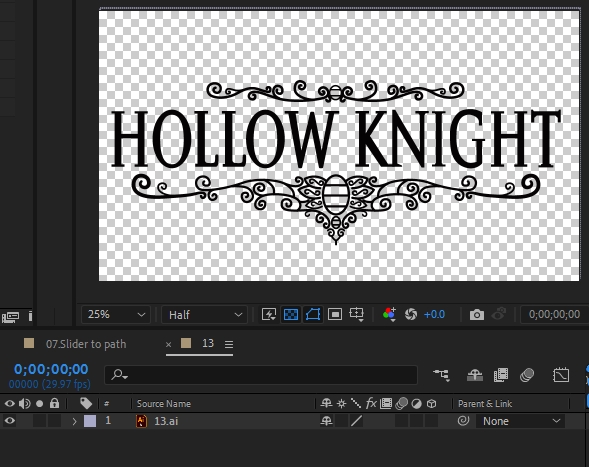Click the collapse transformations star header

[x=341, y=404]
